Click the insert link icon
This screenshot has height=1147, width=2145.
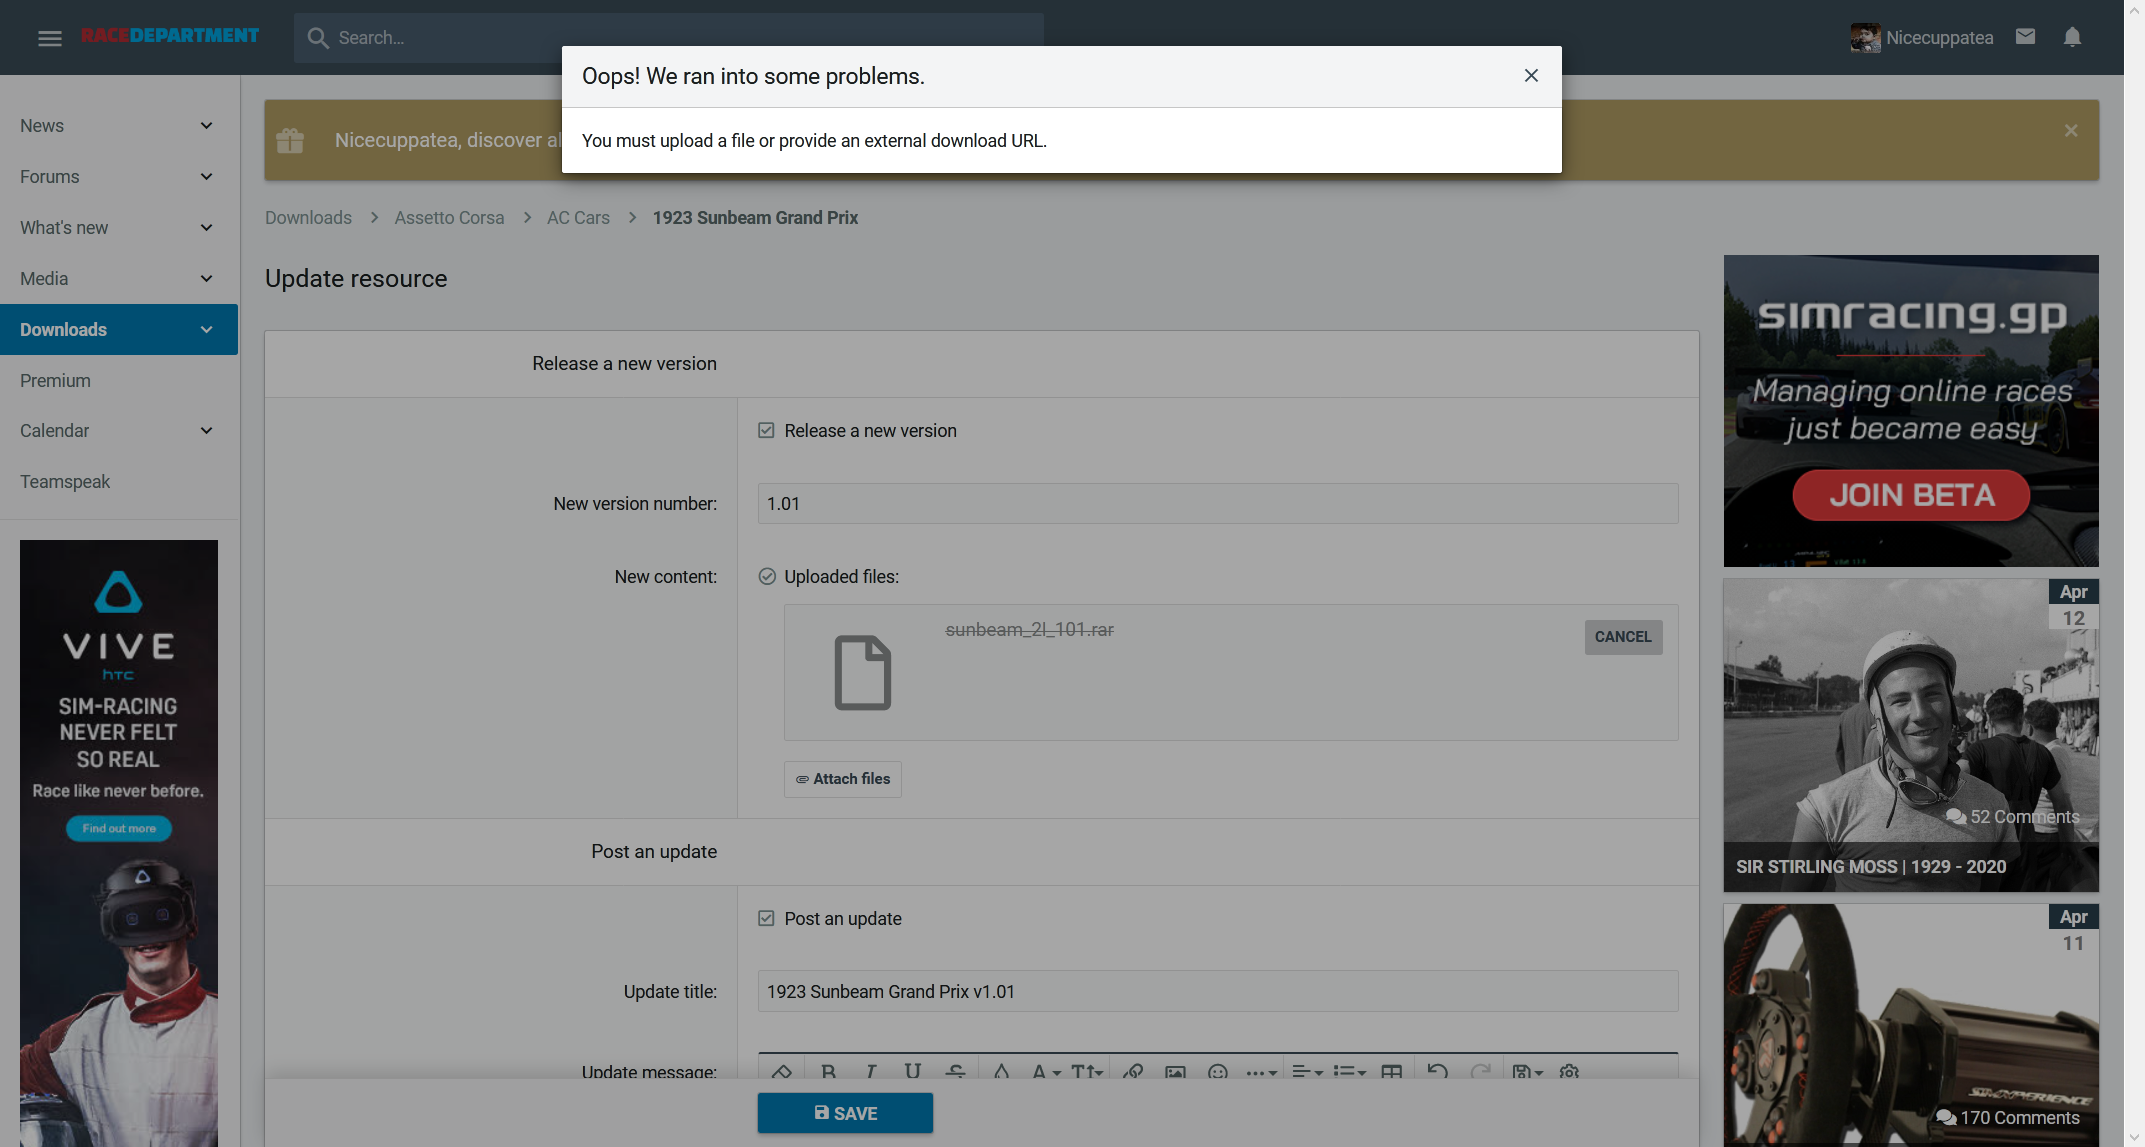click(x=1133, y=1071)
